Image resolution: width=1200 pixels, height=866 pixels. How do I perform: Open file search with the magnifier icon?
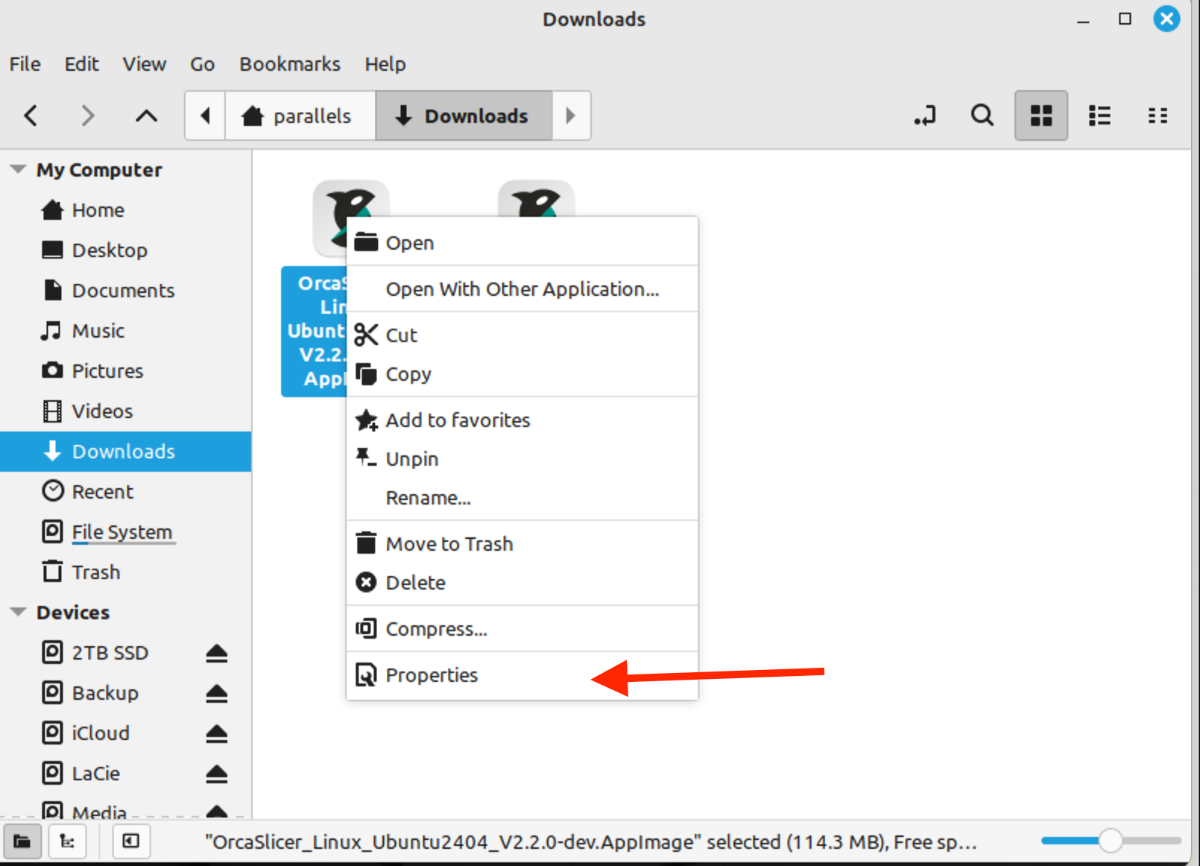[983, 116]
